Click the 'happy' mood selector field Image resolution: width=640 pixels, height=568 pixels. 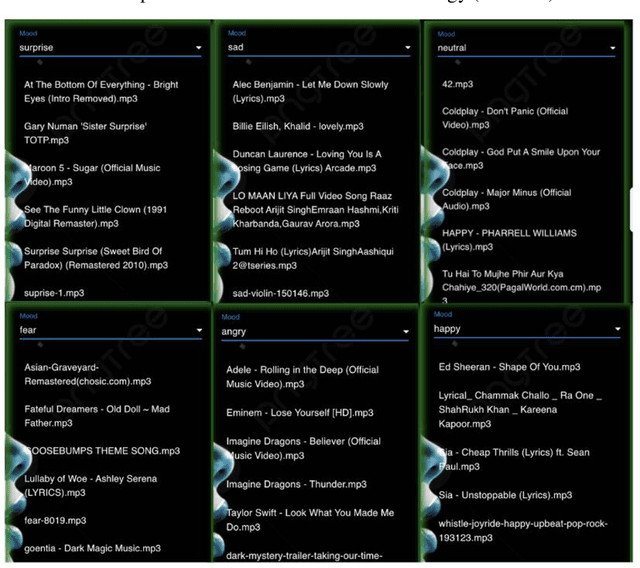[527, 328]
